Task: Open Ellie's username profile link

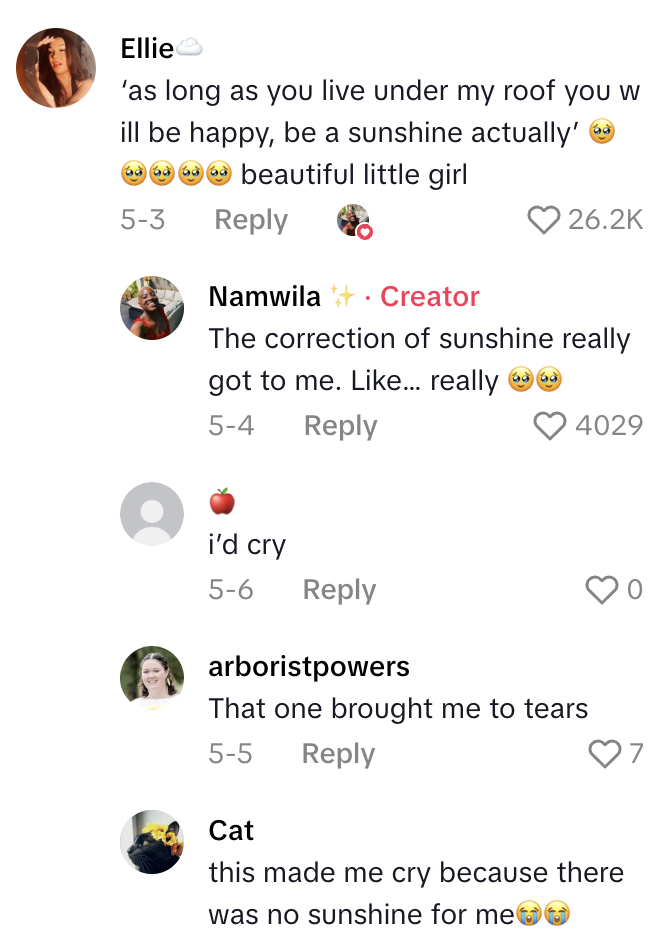Action: (146, 45)
